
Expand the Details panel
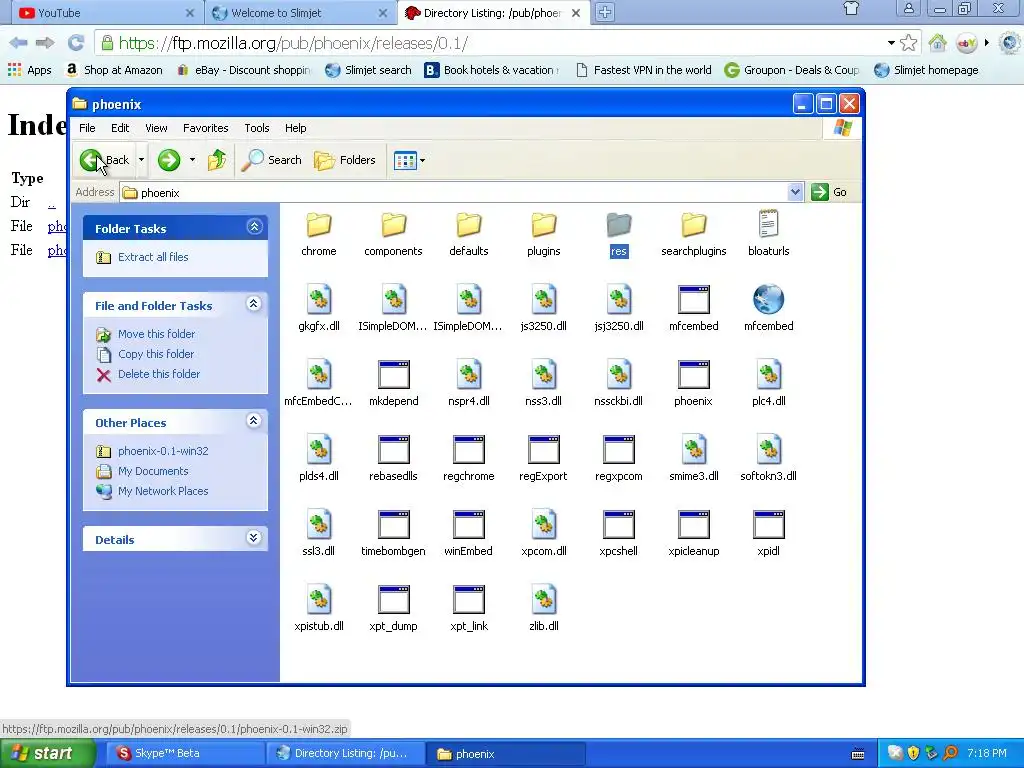254,538
